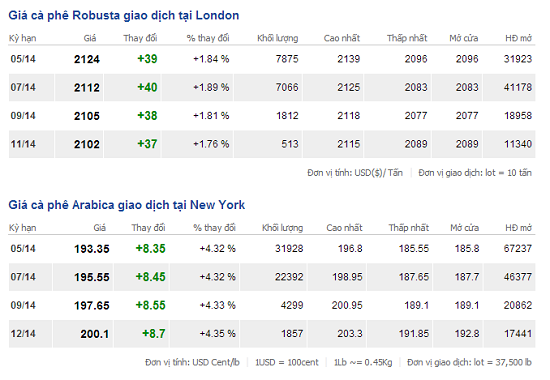Click Arabica volume 31928
The height and width of the screenshot is (380, 550).
pyautogui.click(x=289, y=249)
